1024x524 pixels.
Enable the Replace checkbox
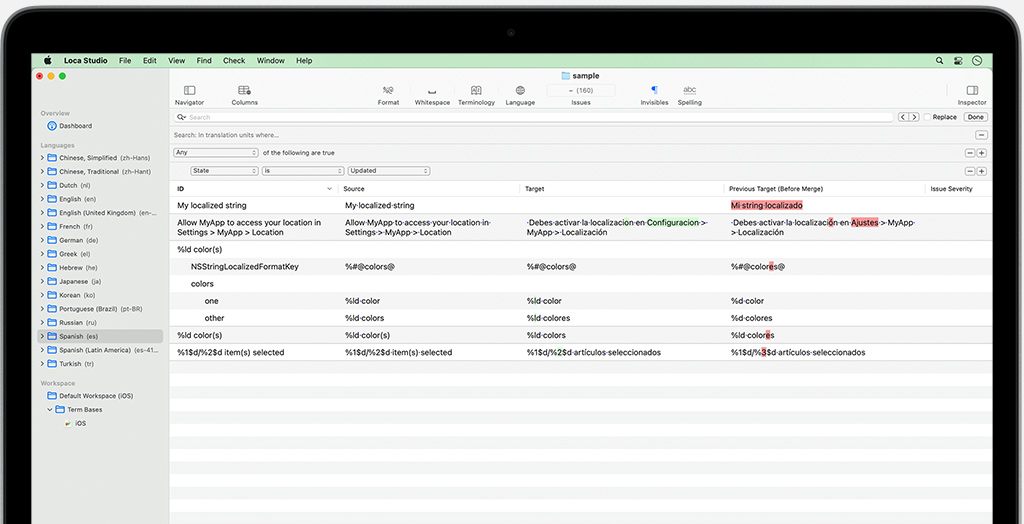[x=927, y=117]
